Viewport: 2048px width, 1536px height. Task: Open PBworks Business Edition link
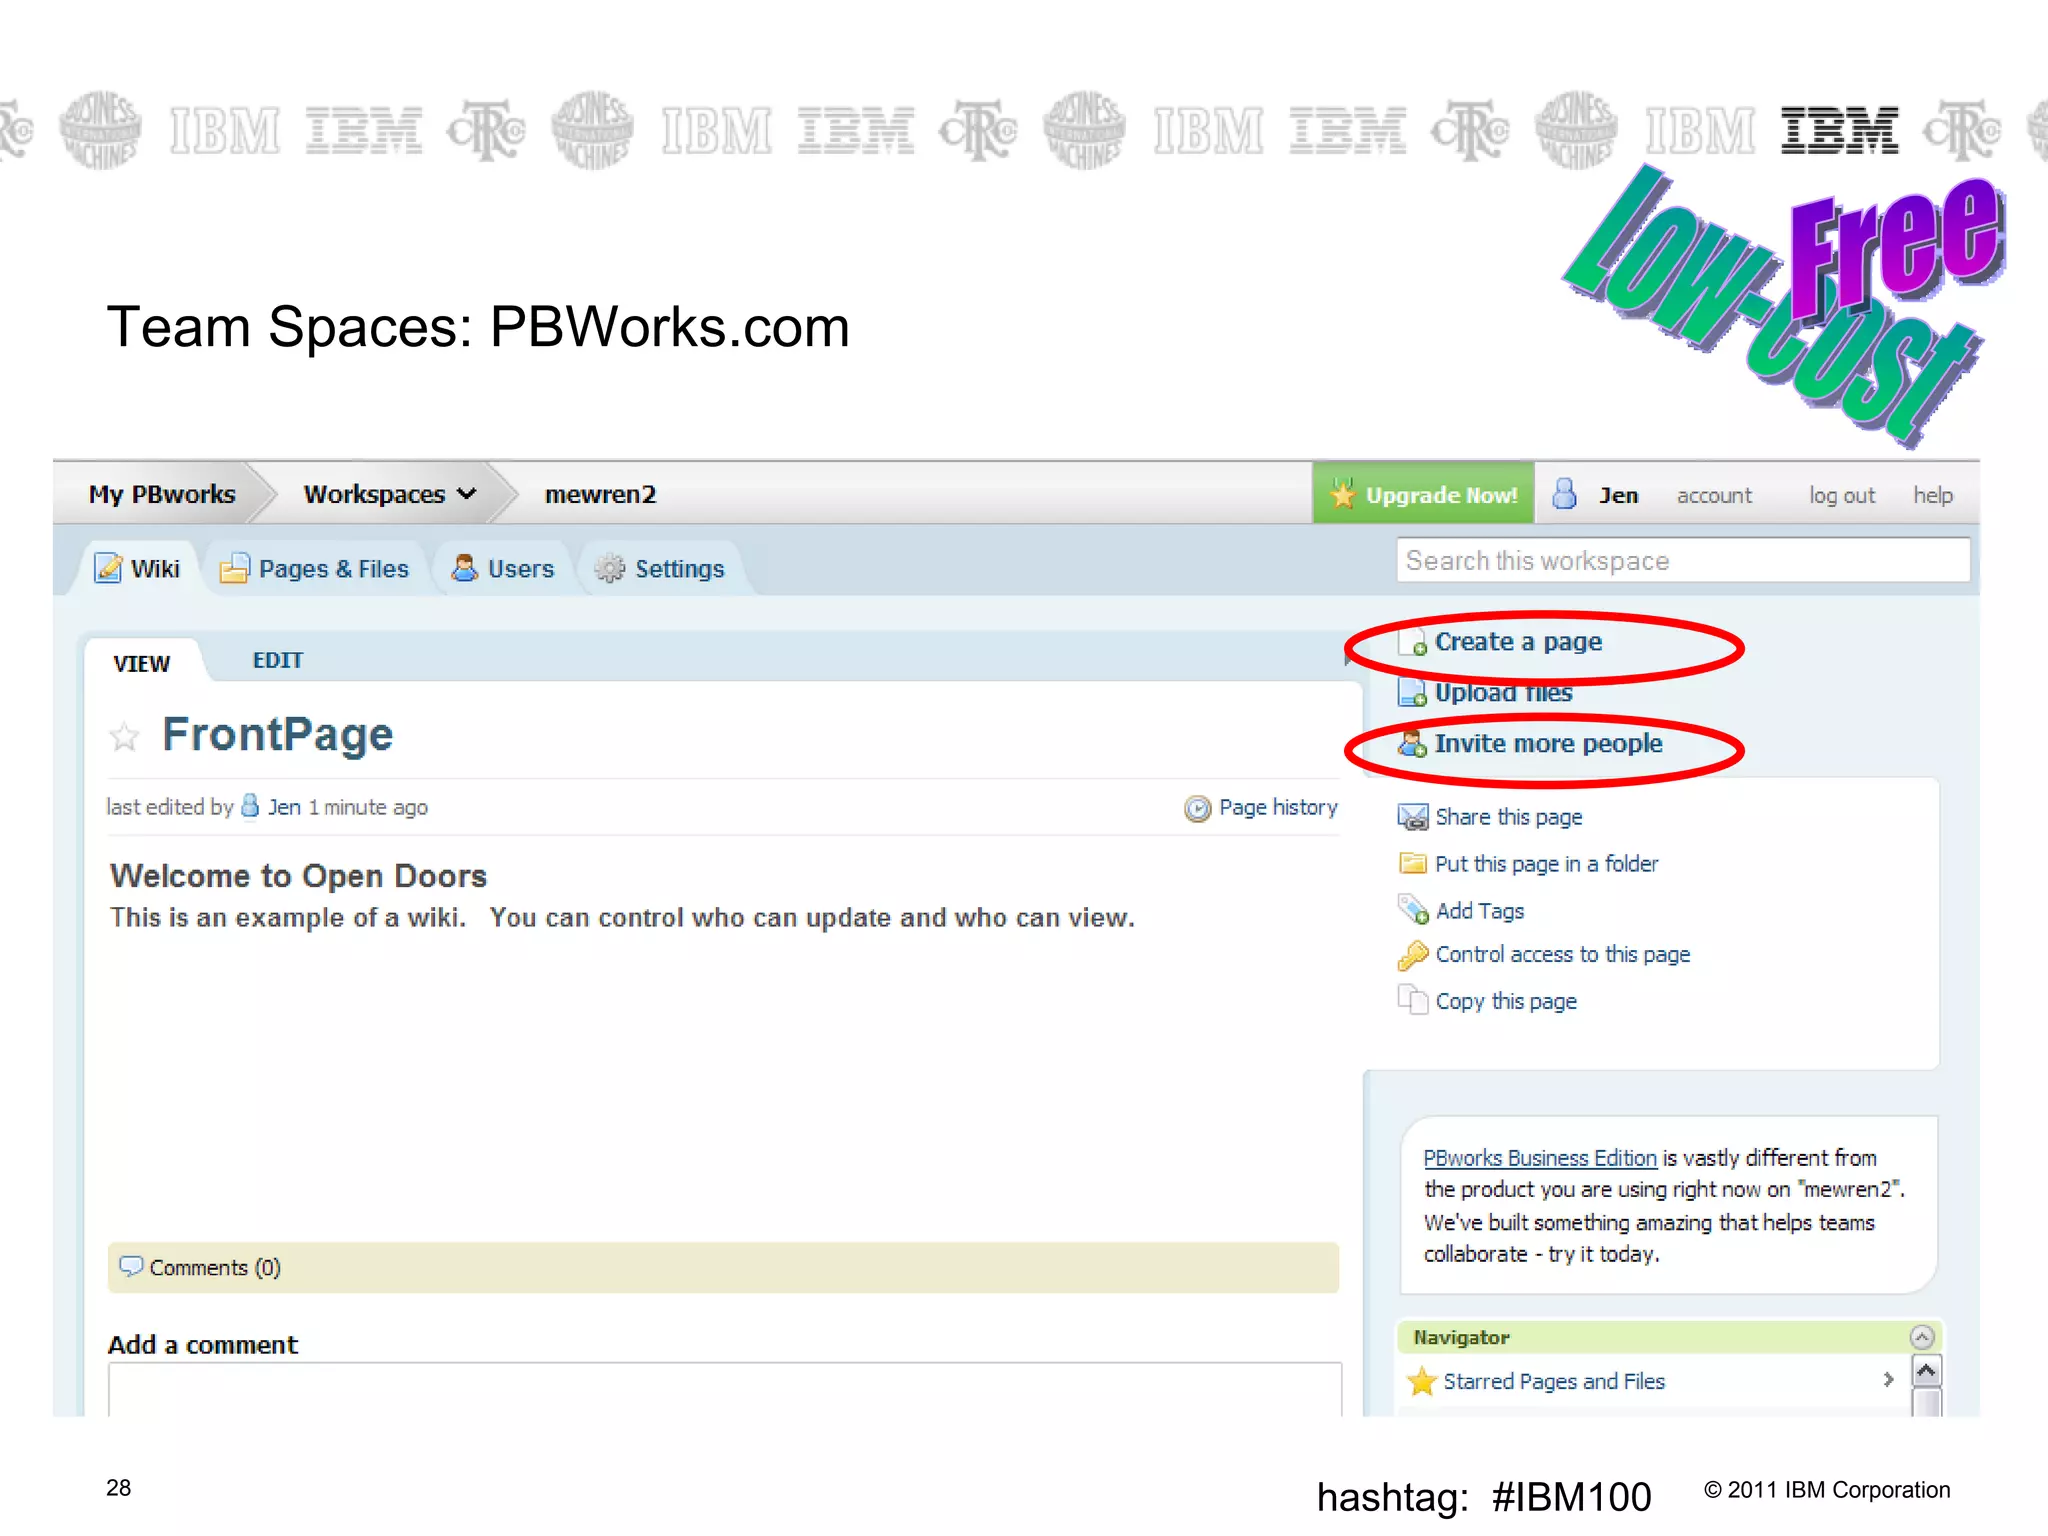point(1540,1158)
